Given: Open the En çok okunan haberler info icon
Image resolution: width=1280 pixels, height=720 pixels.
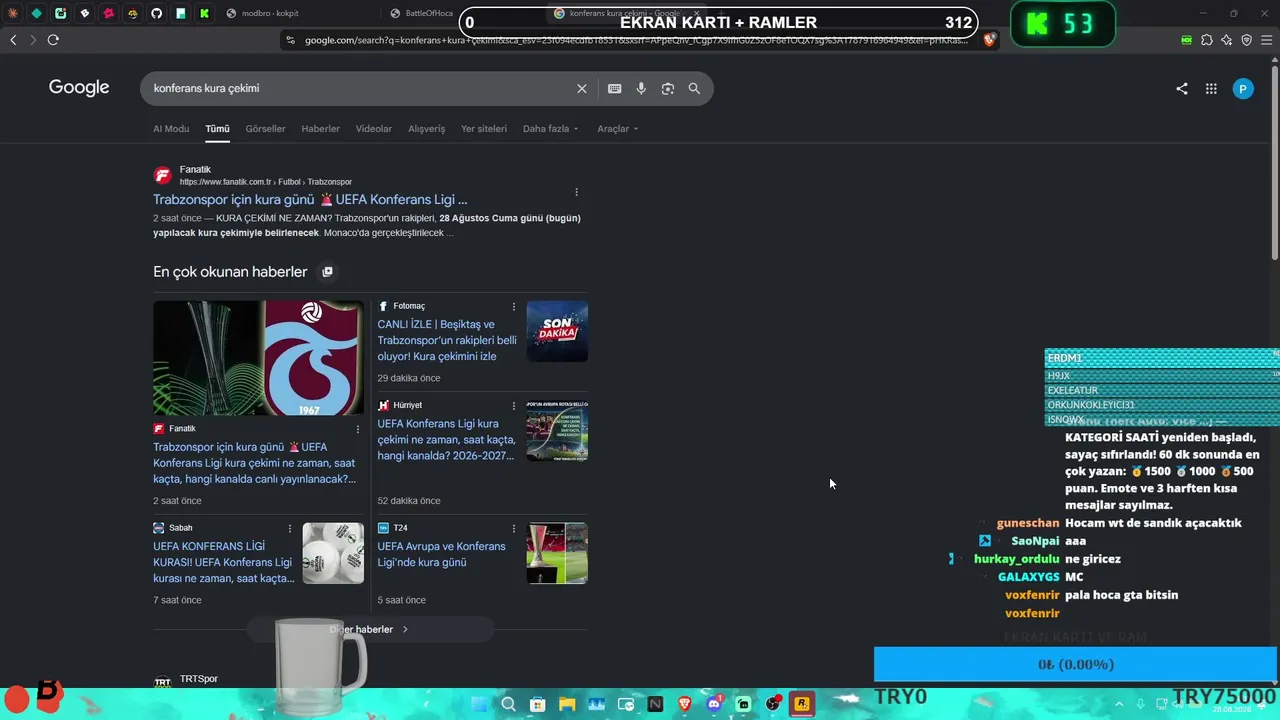Looking at the screenshot, I should coord(327,272).
